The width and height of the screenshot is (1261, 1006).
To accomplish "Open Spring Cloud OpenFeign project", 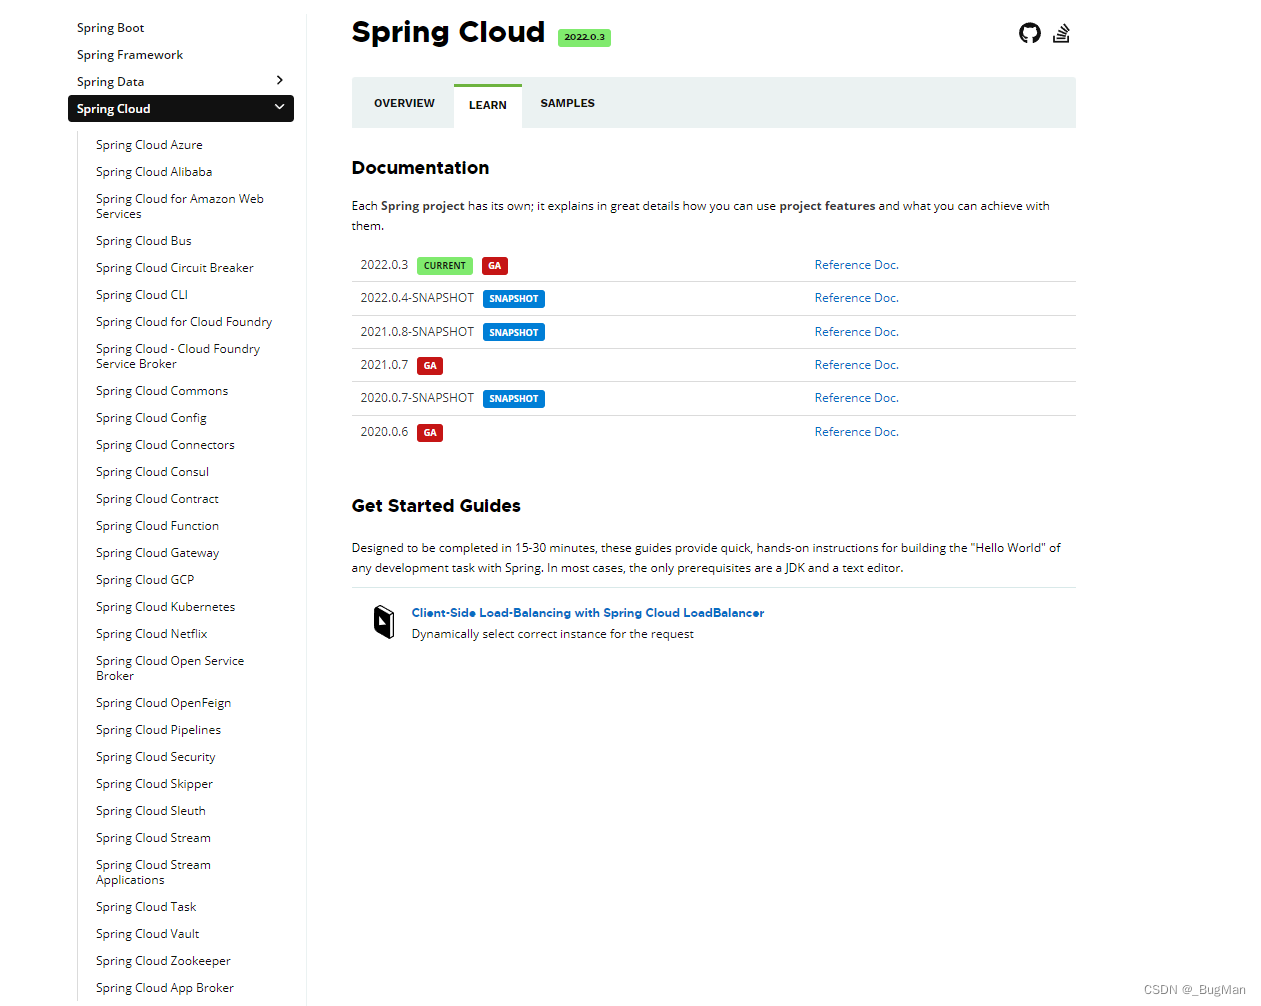I will [163, 703].
